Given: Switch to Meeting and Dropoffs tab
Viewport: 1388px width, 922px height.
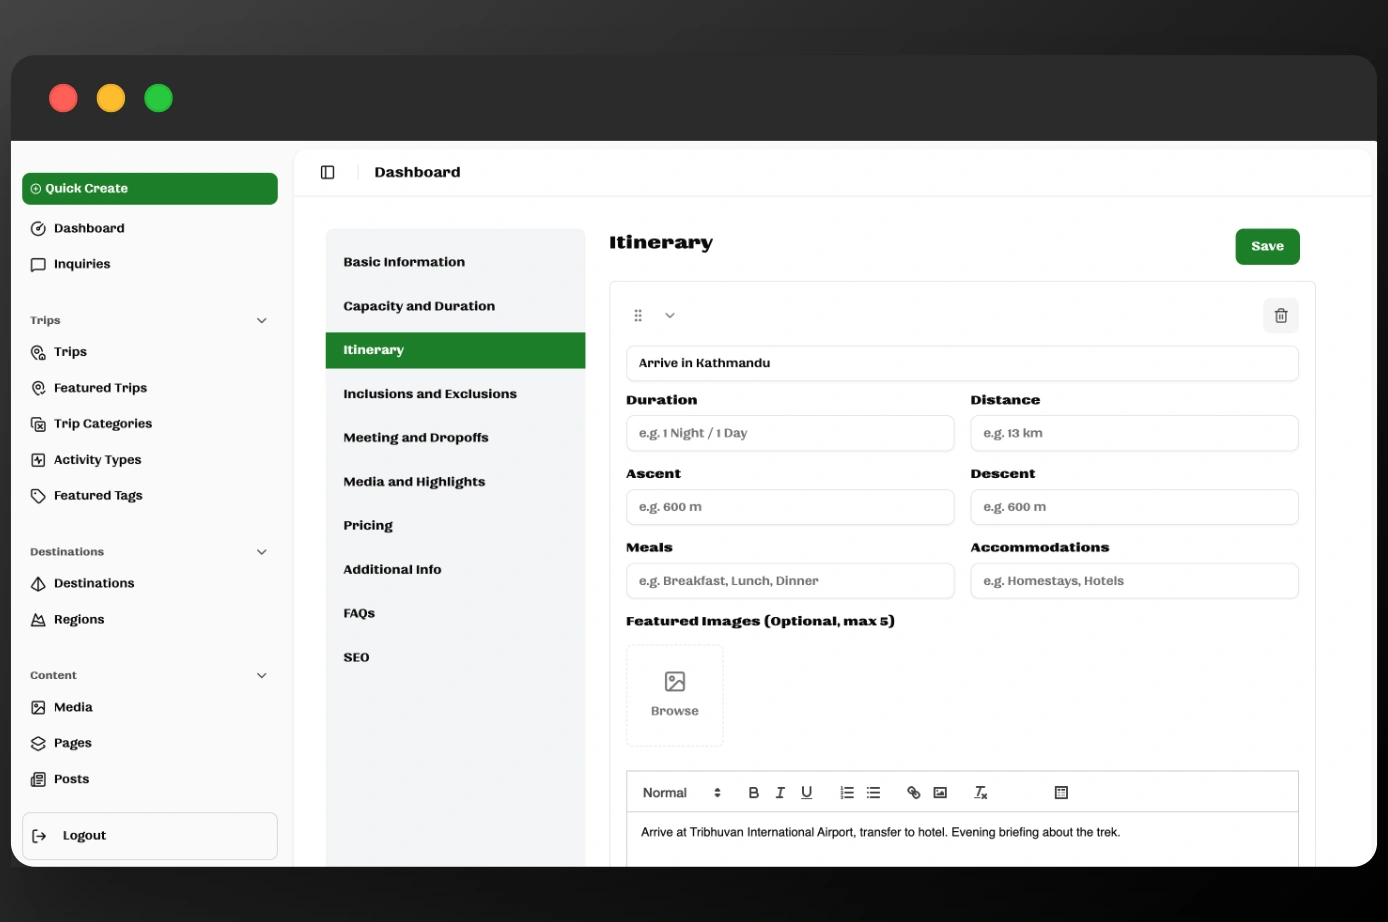Looking at the screenshot, I should click(x=455, y=439).
